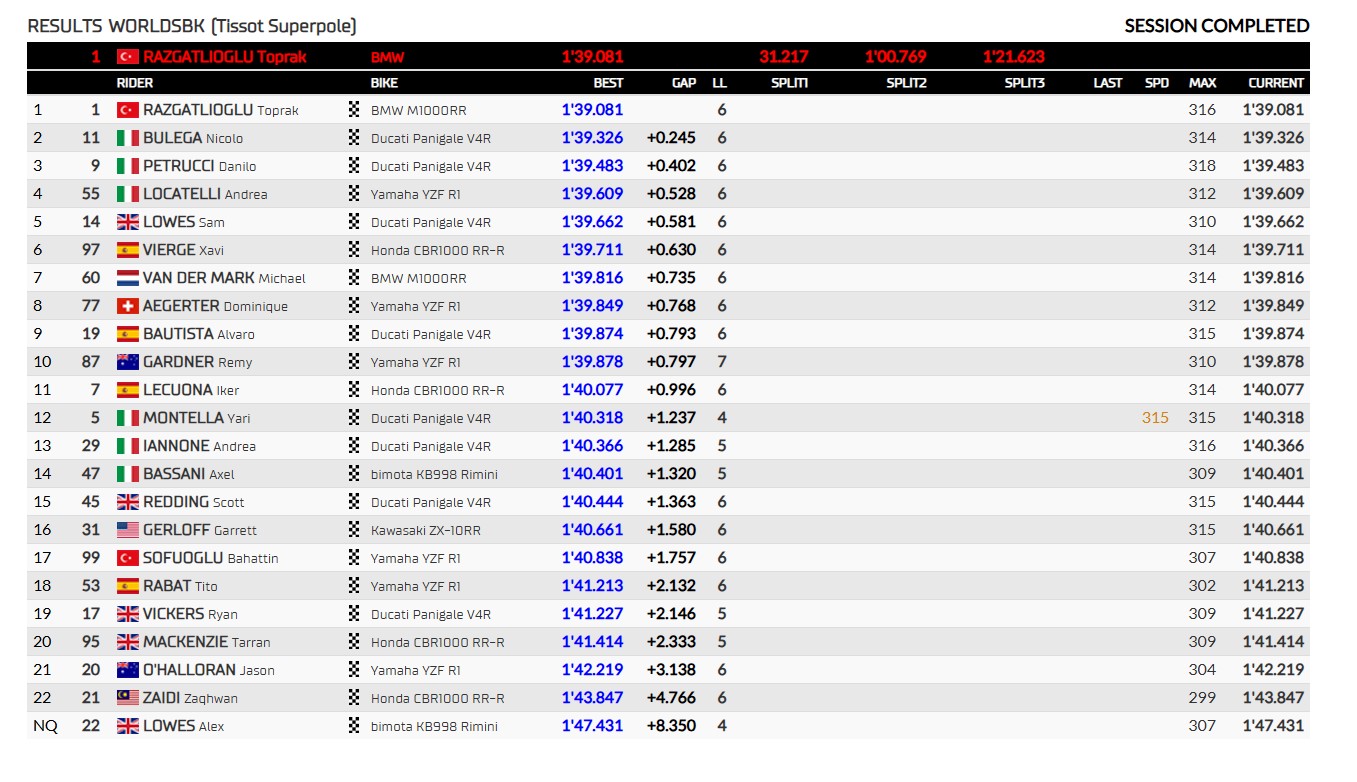Click the SPLIT3 column header
1357x782 pixels.
[x=1025, y=83]
